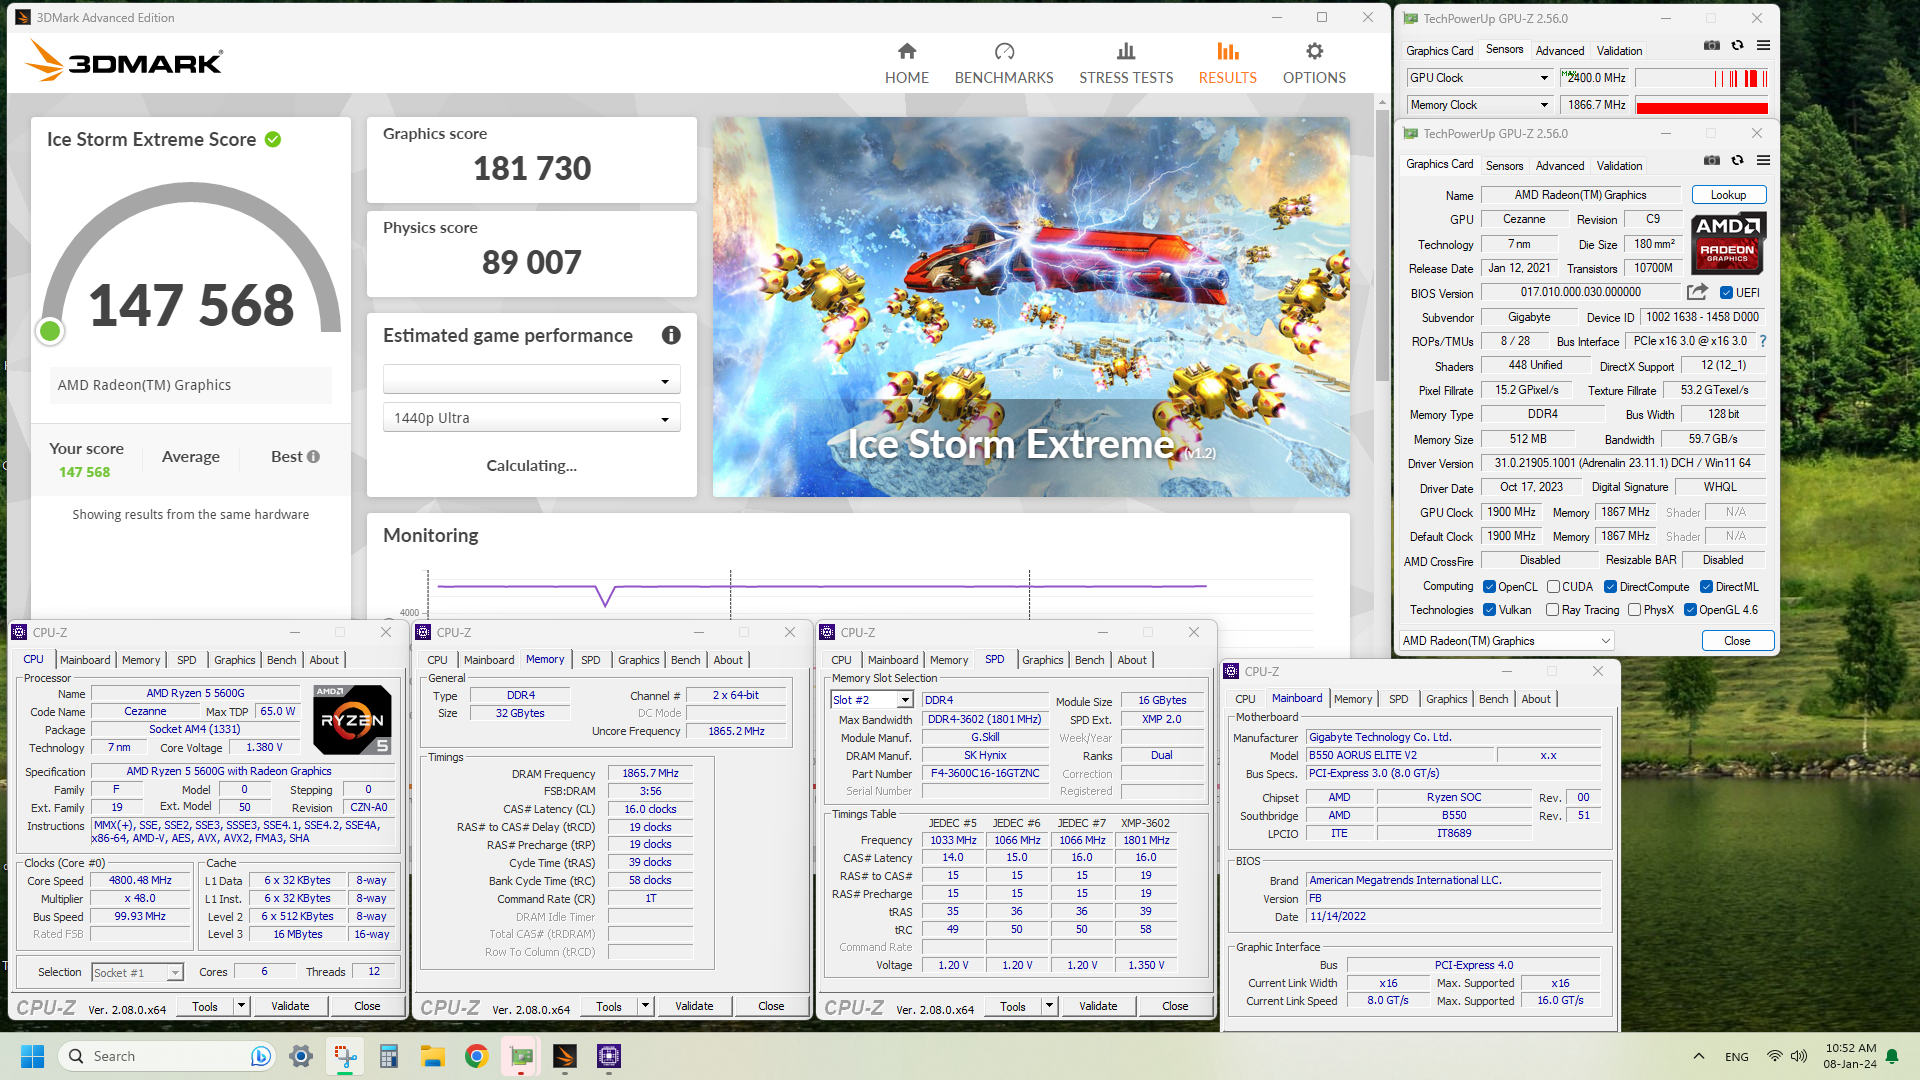The height and width of the screenshot is (1080, 1920).
Task: Click the Estimated game performance info icon
Action: 671,336
